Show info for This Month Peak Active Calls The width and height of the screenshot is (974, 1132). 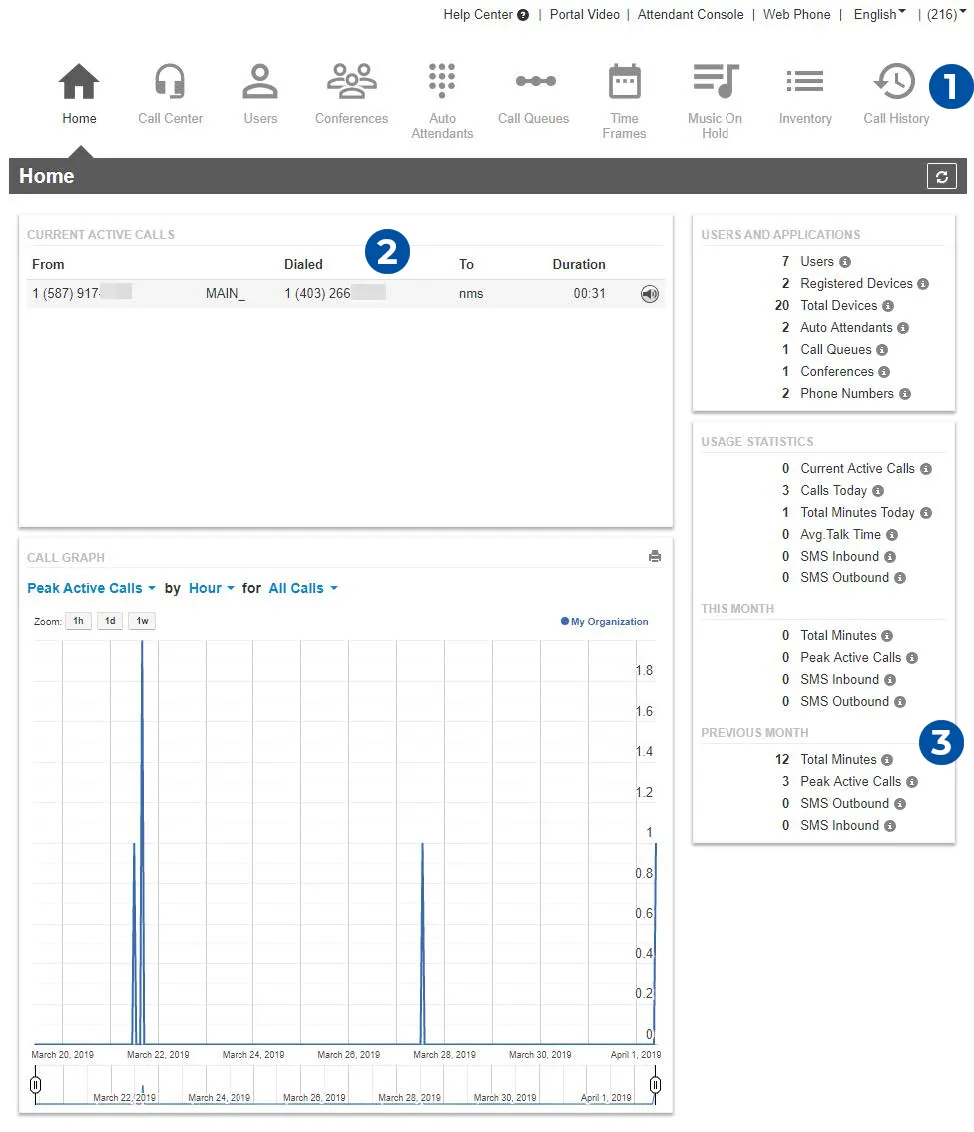912,658
